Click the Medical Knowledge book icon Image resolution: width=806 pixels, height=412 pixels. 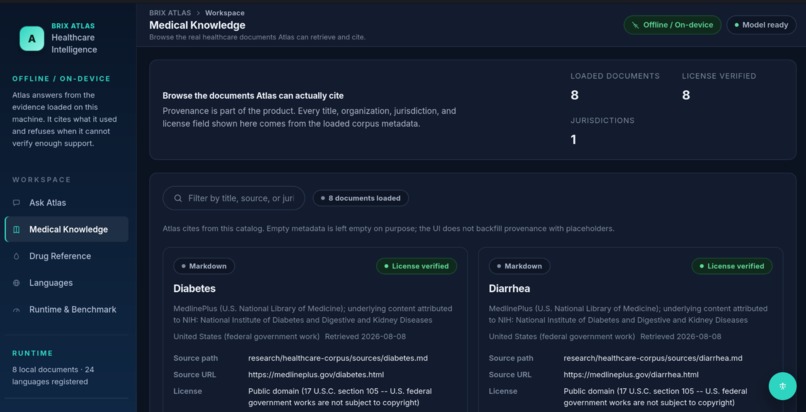(x=16, y=230)
